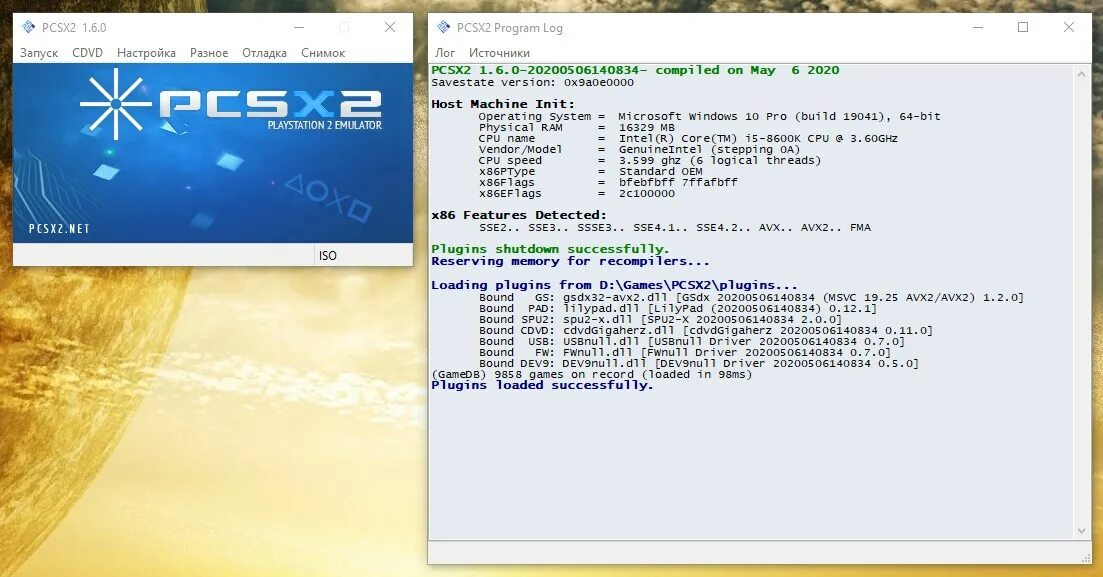Close the PCSX2 1.6.0 main window

(x=390, y=27)
